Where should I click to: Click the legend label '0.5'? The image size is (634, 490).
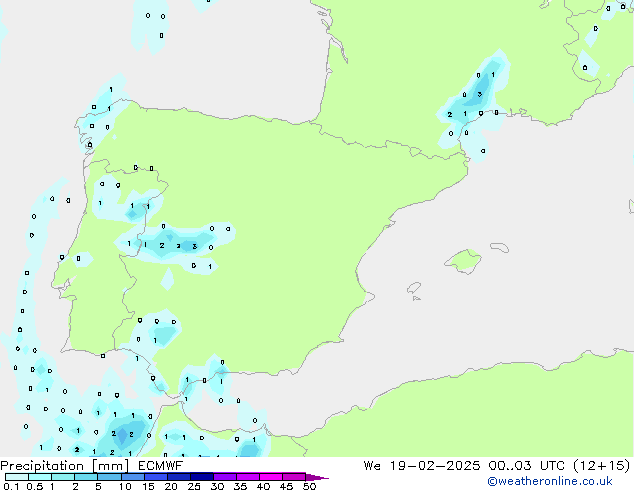[x=35, y=486]
